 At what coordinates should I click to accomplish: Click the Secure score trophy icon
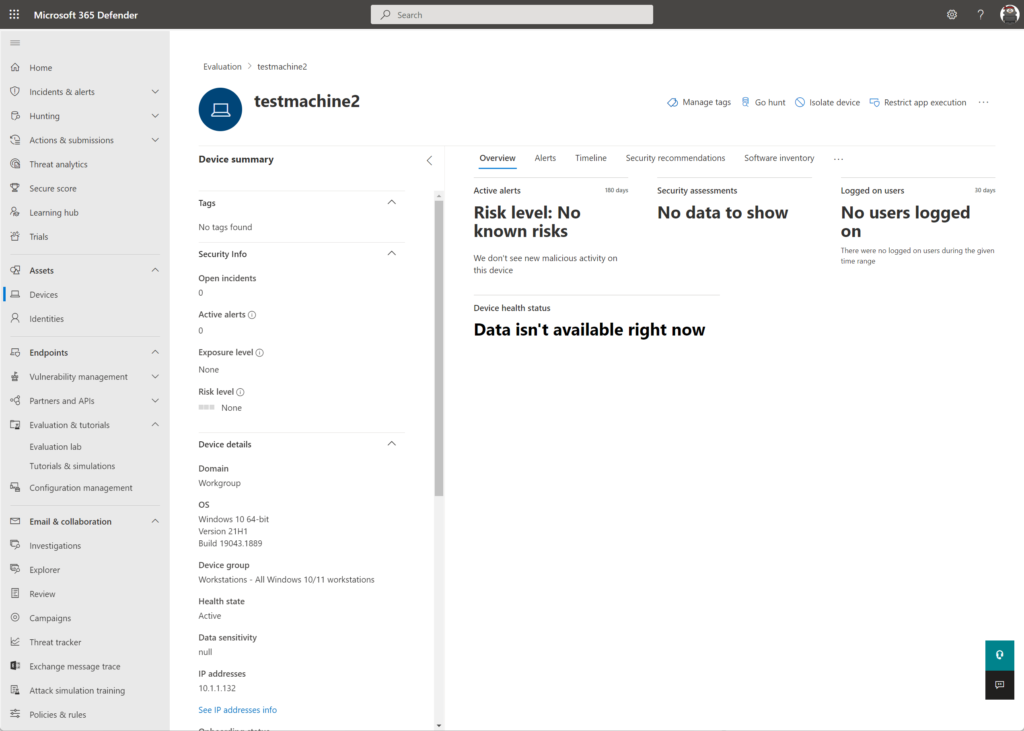tap(15, 188)
